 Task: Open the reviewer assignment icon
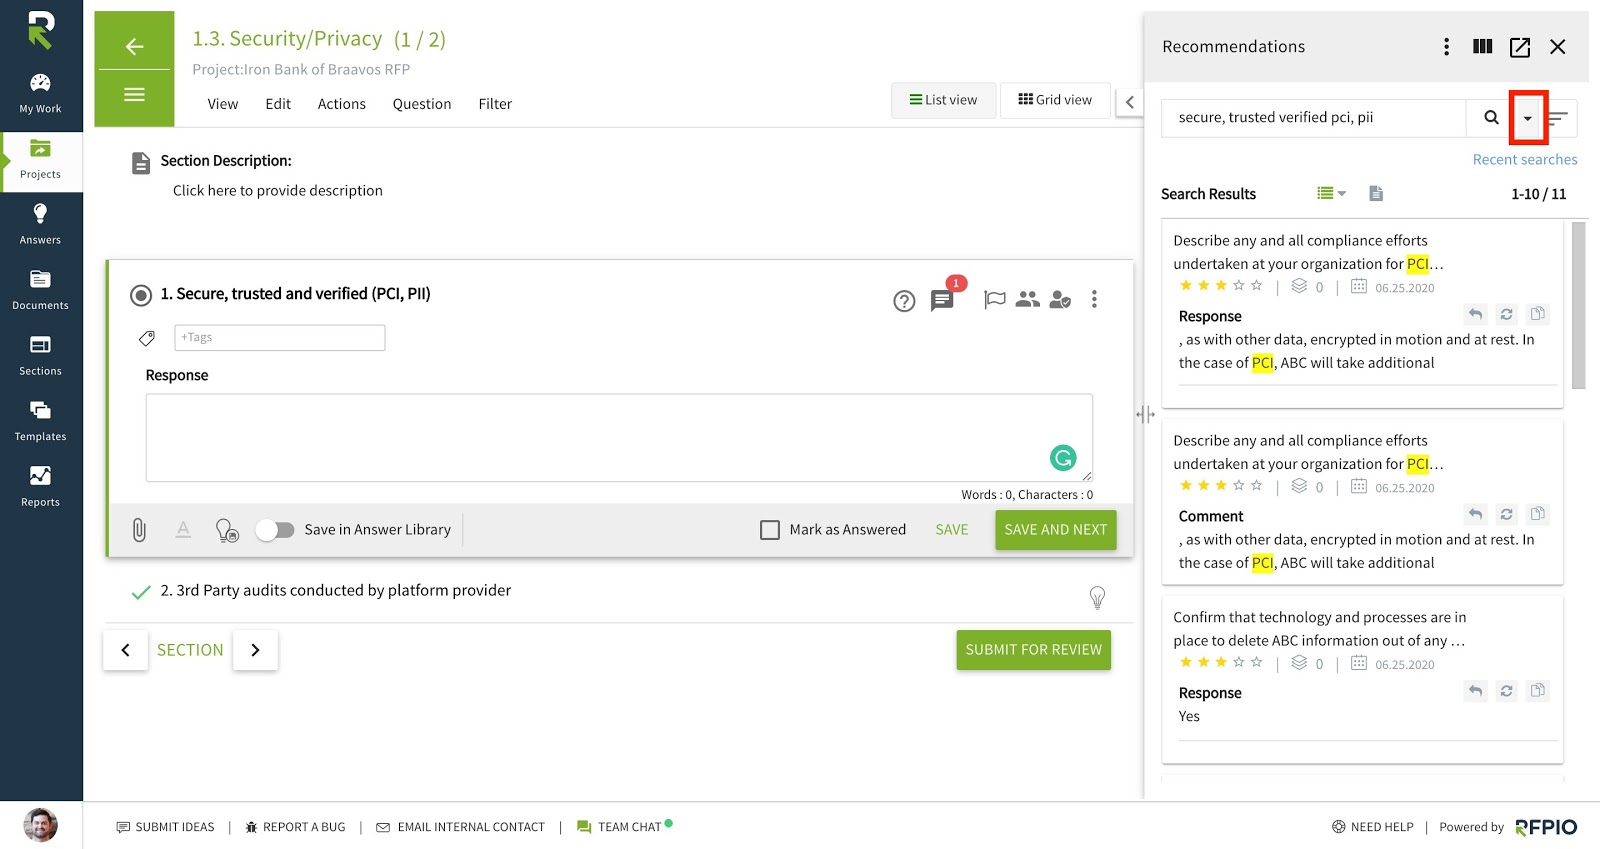coord(1060,299)
